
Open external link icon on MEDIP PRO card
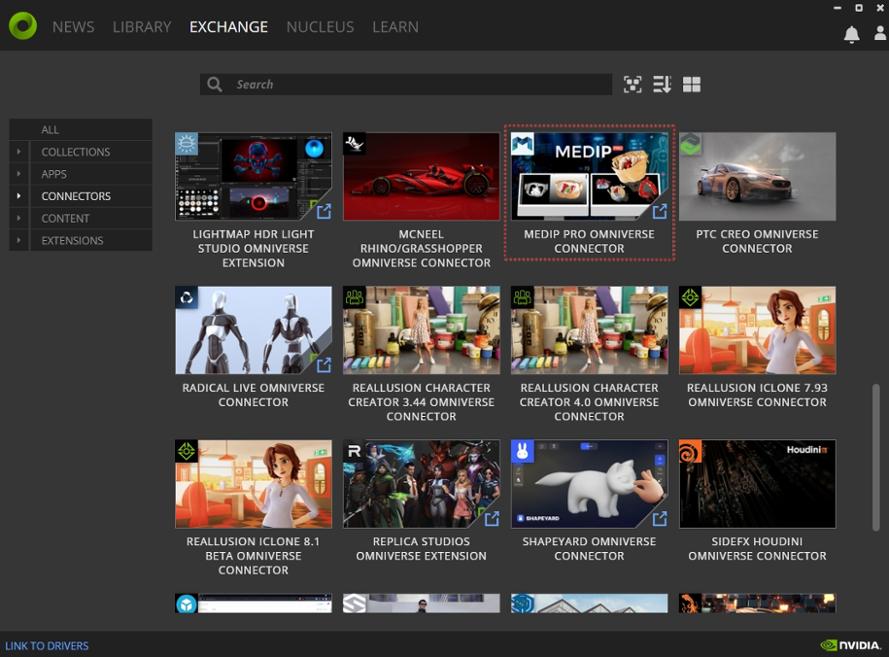[x=659, y=211]
